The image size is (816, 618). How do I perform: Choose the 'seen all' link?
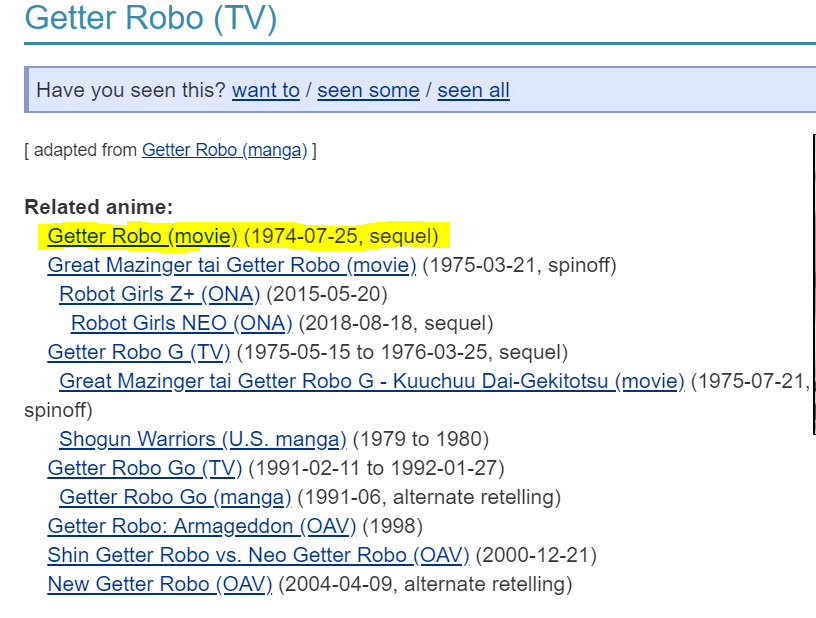473,90
